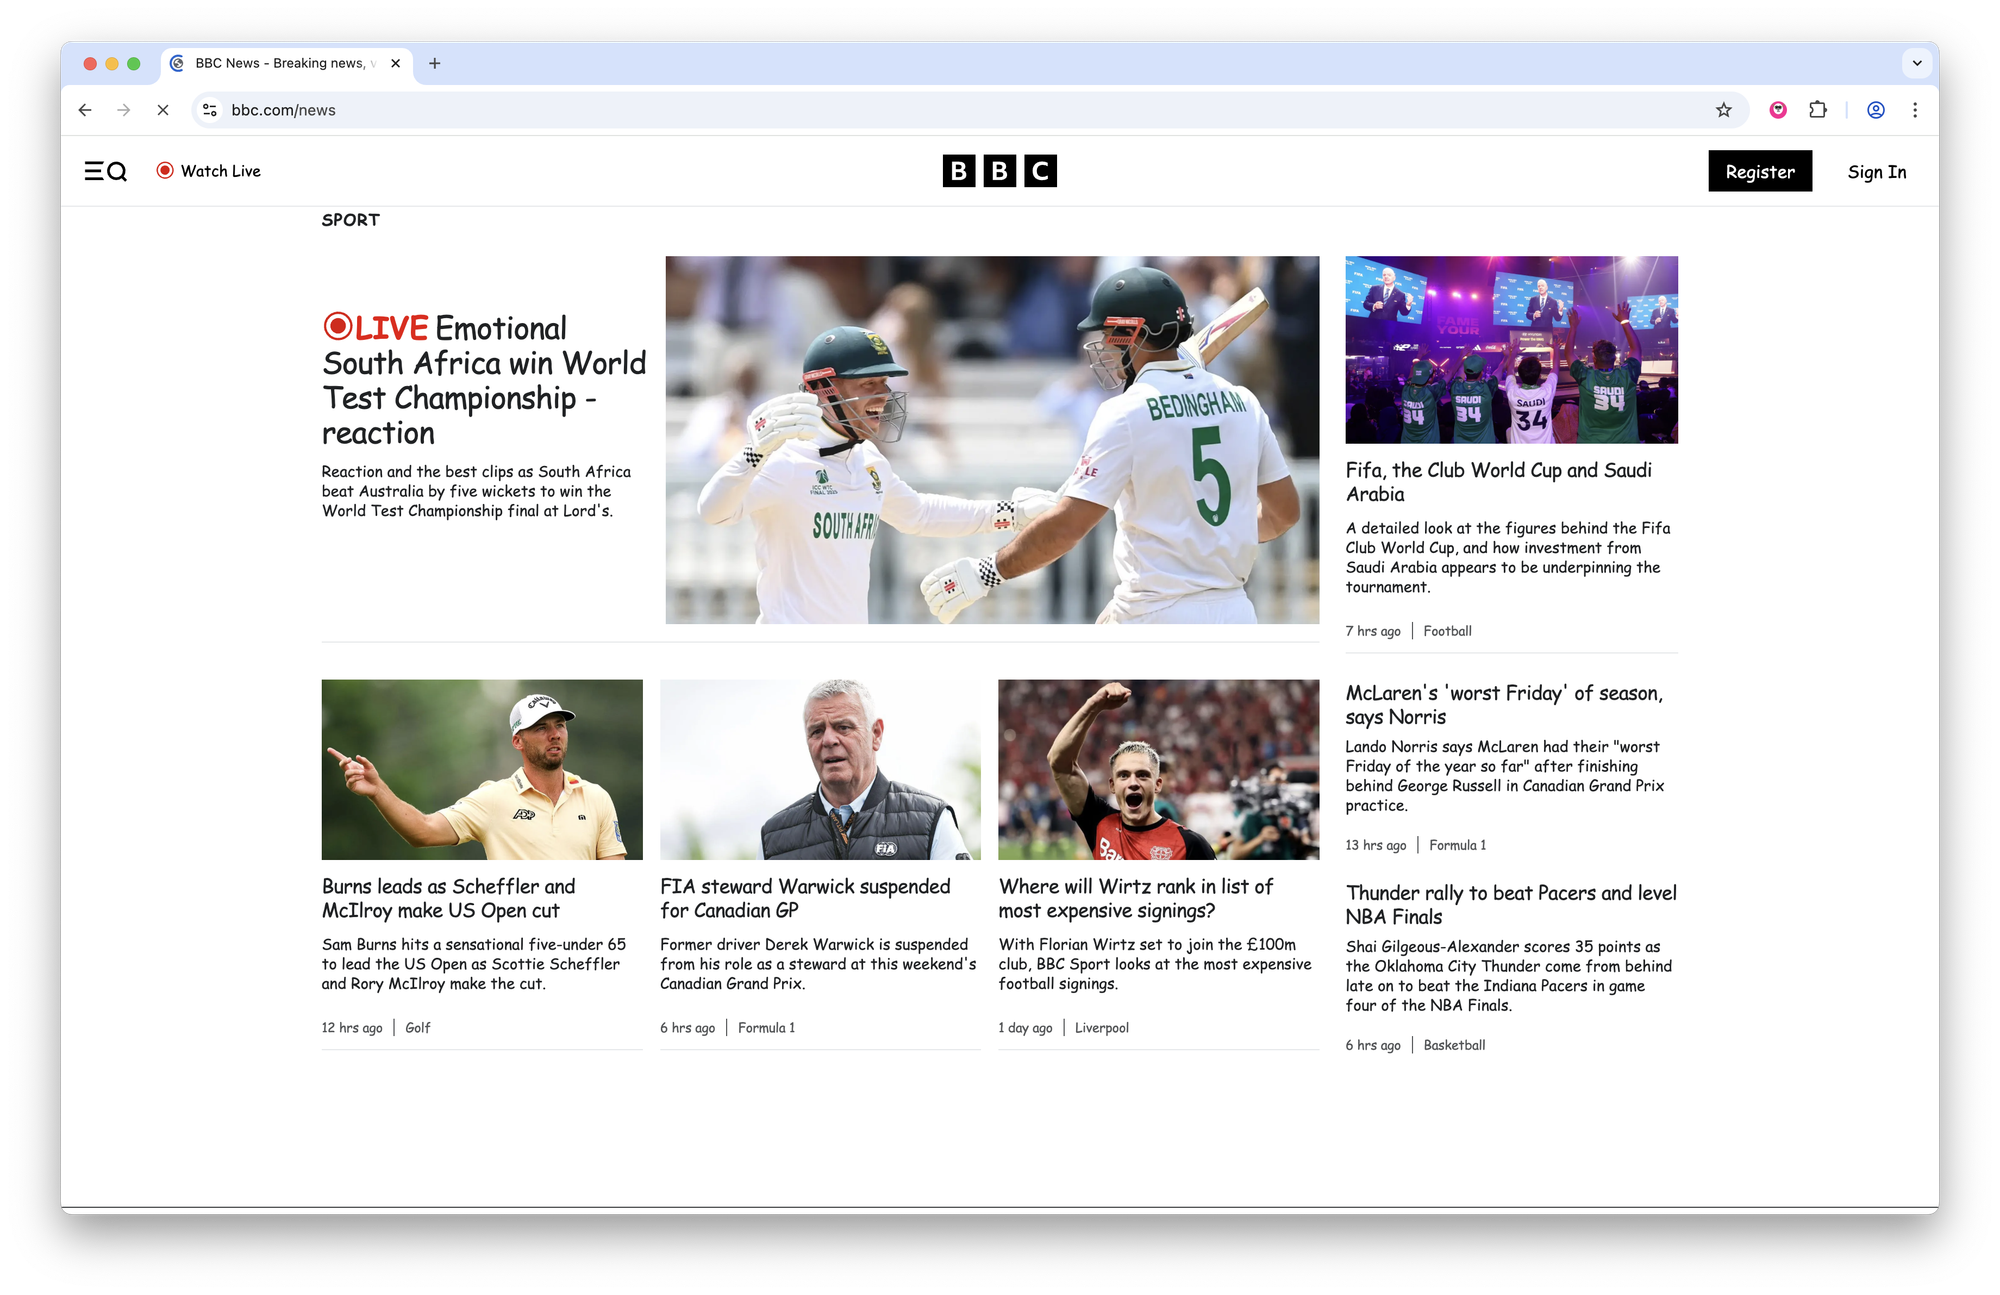
Task: Open a new browser tab
Action: 434,63
